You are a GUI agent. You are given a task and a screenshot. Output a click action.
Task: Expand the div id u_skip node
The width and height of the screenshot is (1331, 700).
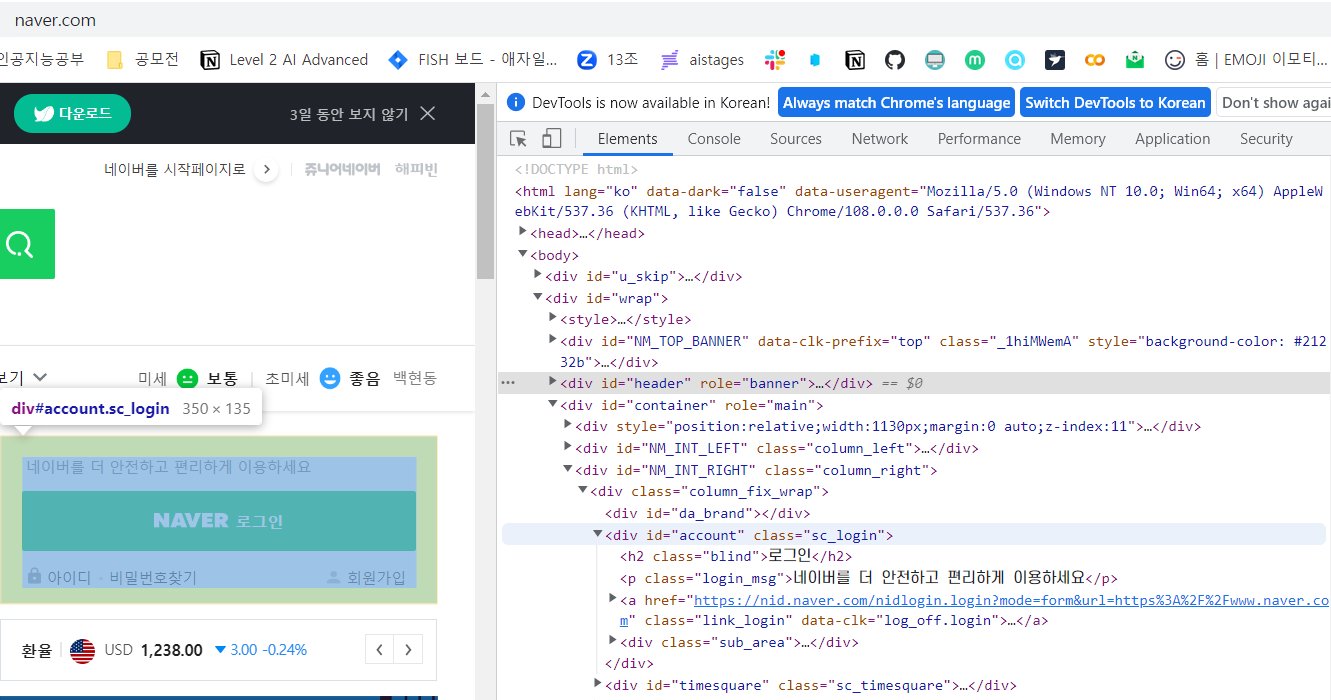click(538, 276)
